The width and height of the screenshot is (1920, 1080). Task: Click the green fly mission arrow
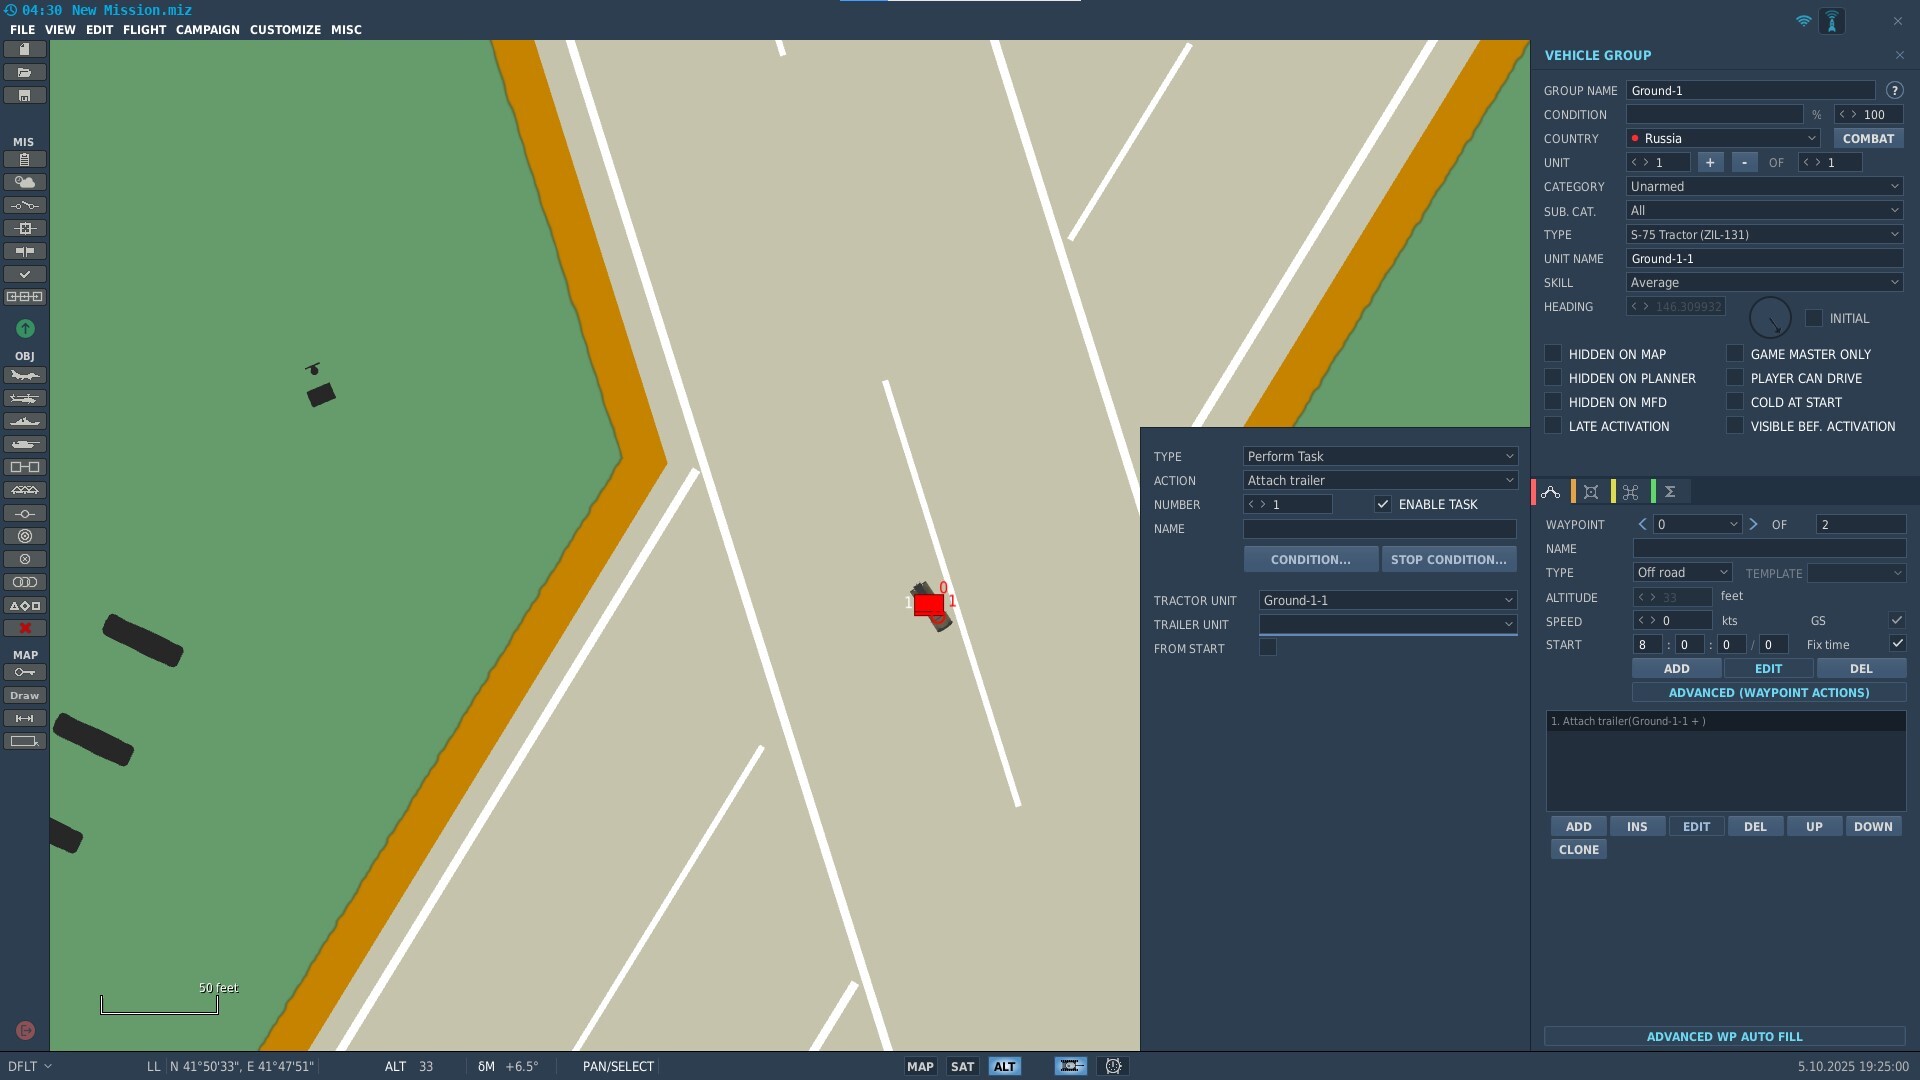pyautogui.click(x=25, y=328)
